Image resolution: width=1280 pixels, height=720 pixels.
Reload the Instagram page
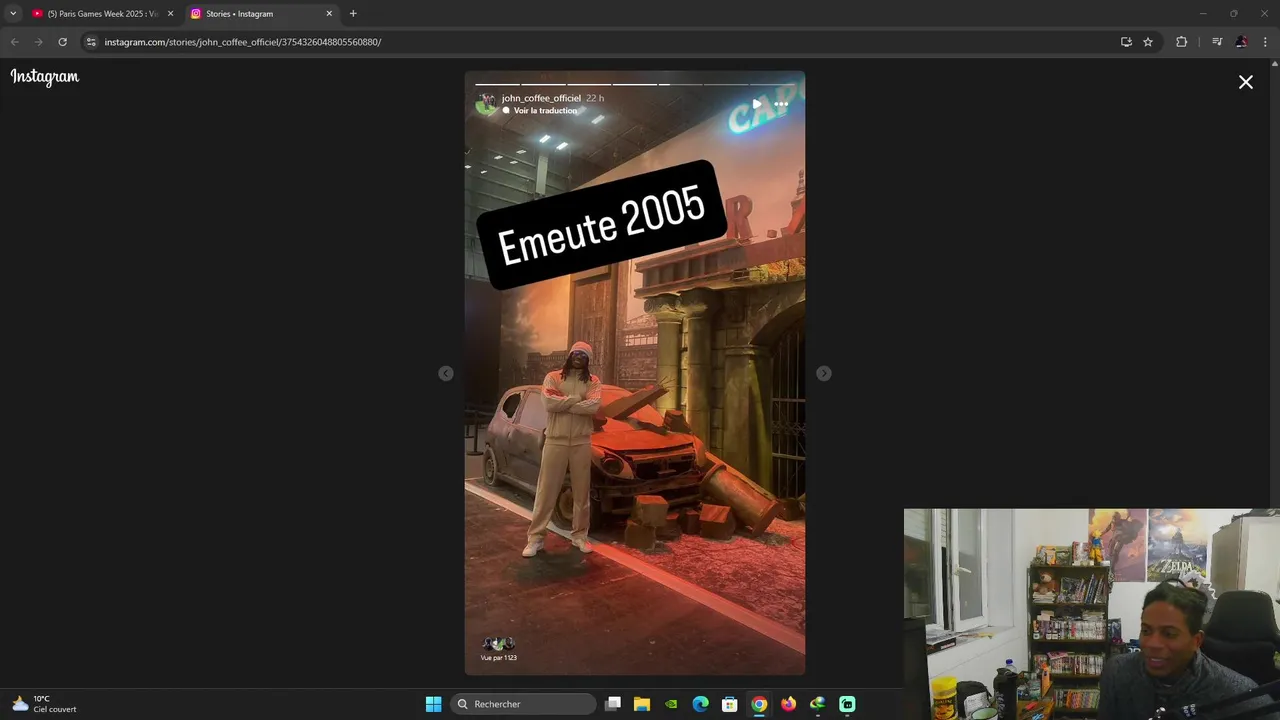coord(62,42)
